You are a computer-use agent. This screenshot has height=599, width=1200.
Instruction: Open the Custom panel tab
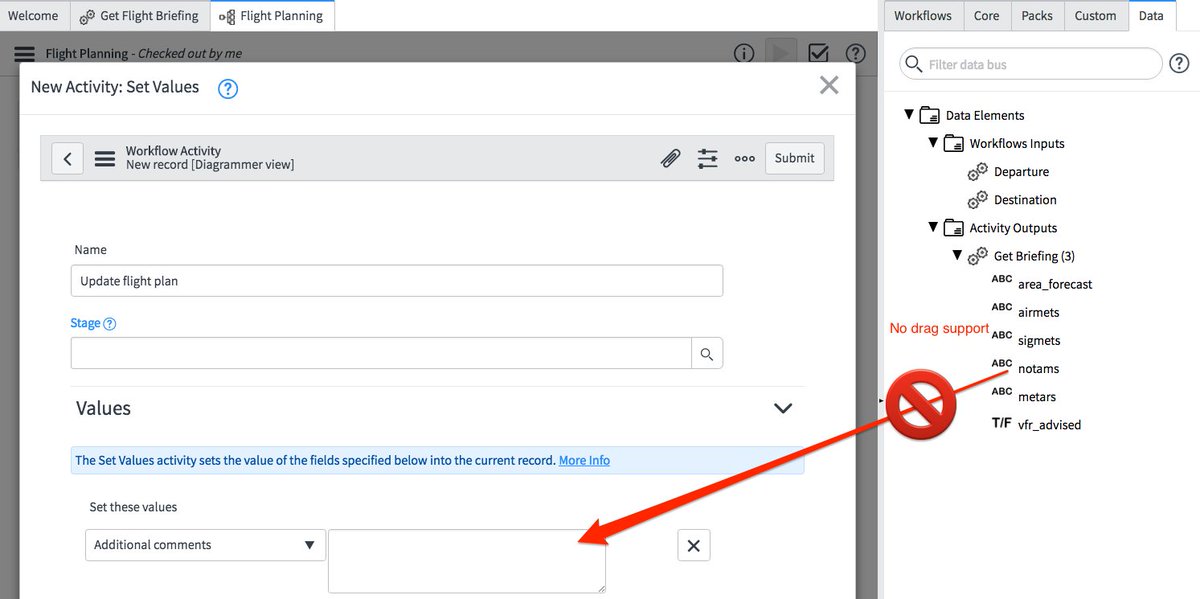click(1095, 15)
